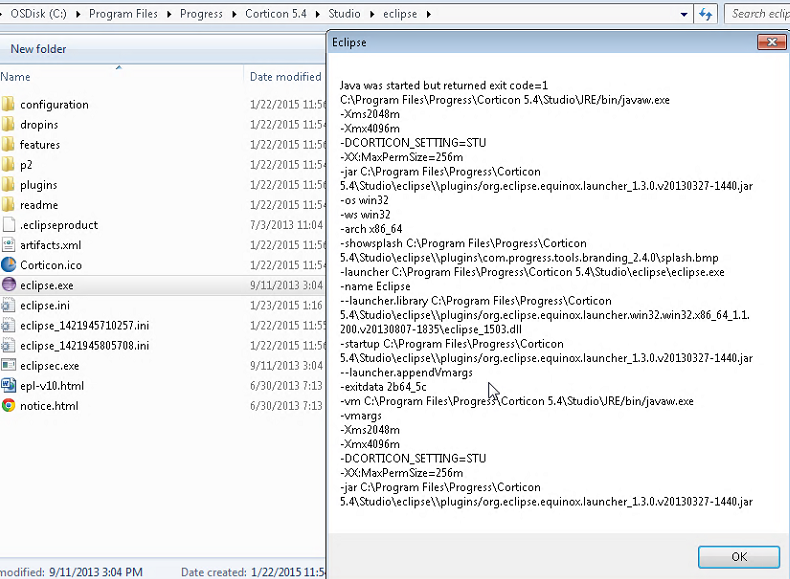Expand the arrow after Progress breadcrumb

click(234, 14)
